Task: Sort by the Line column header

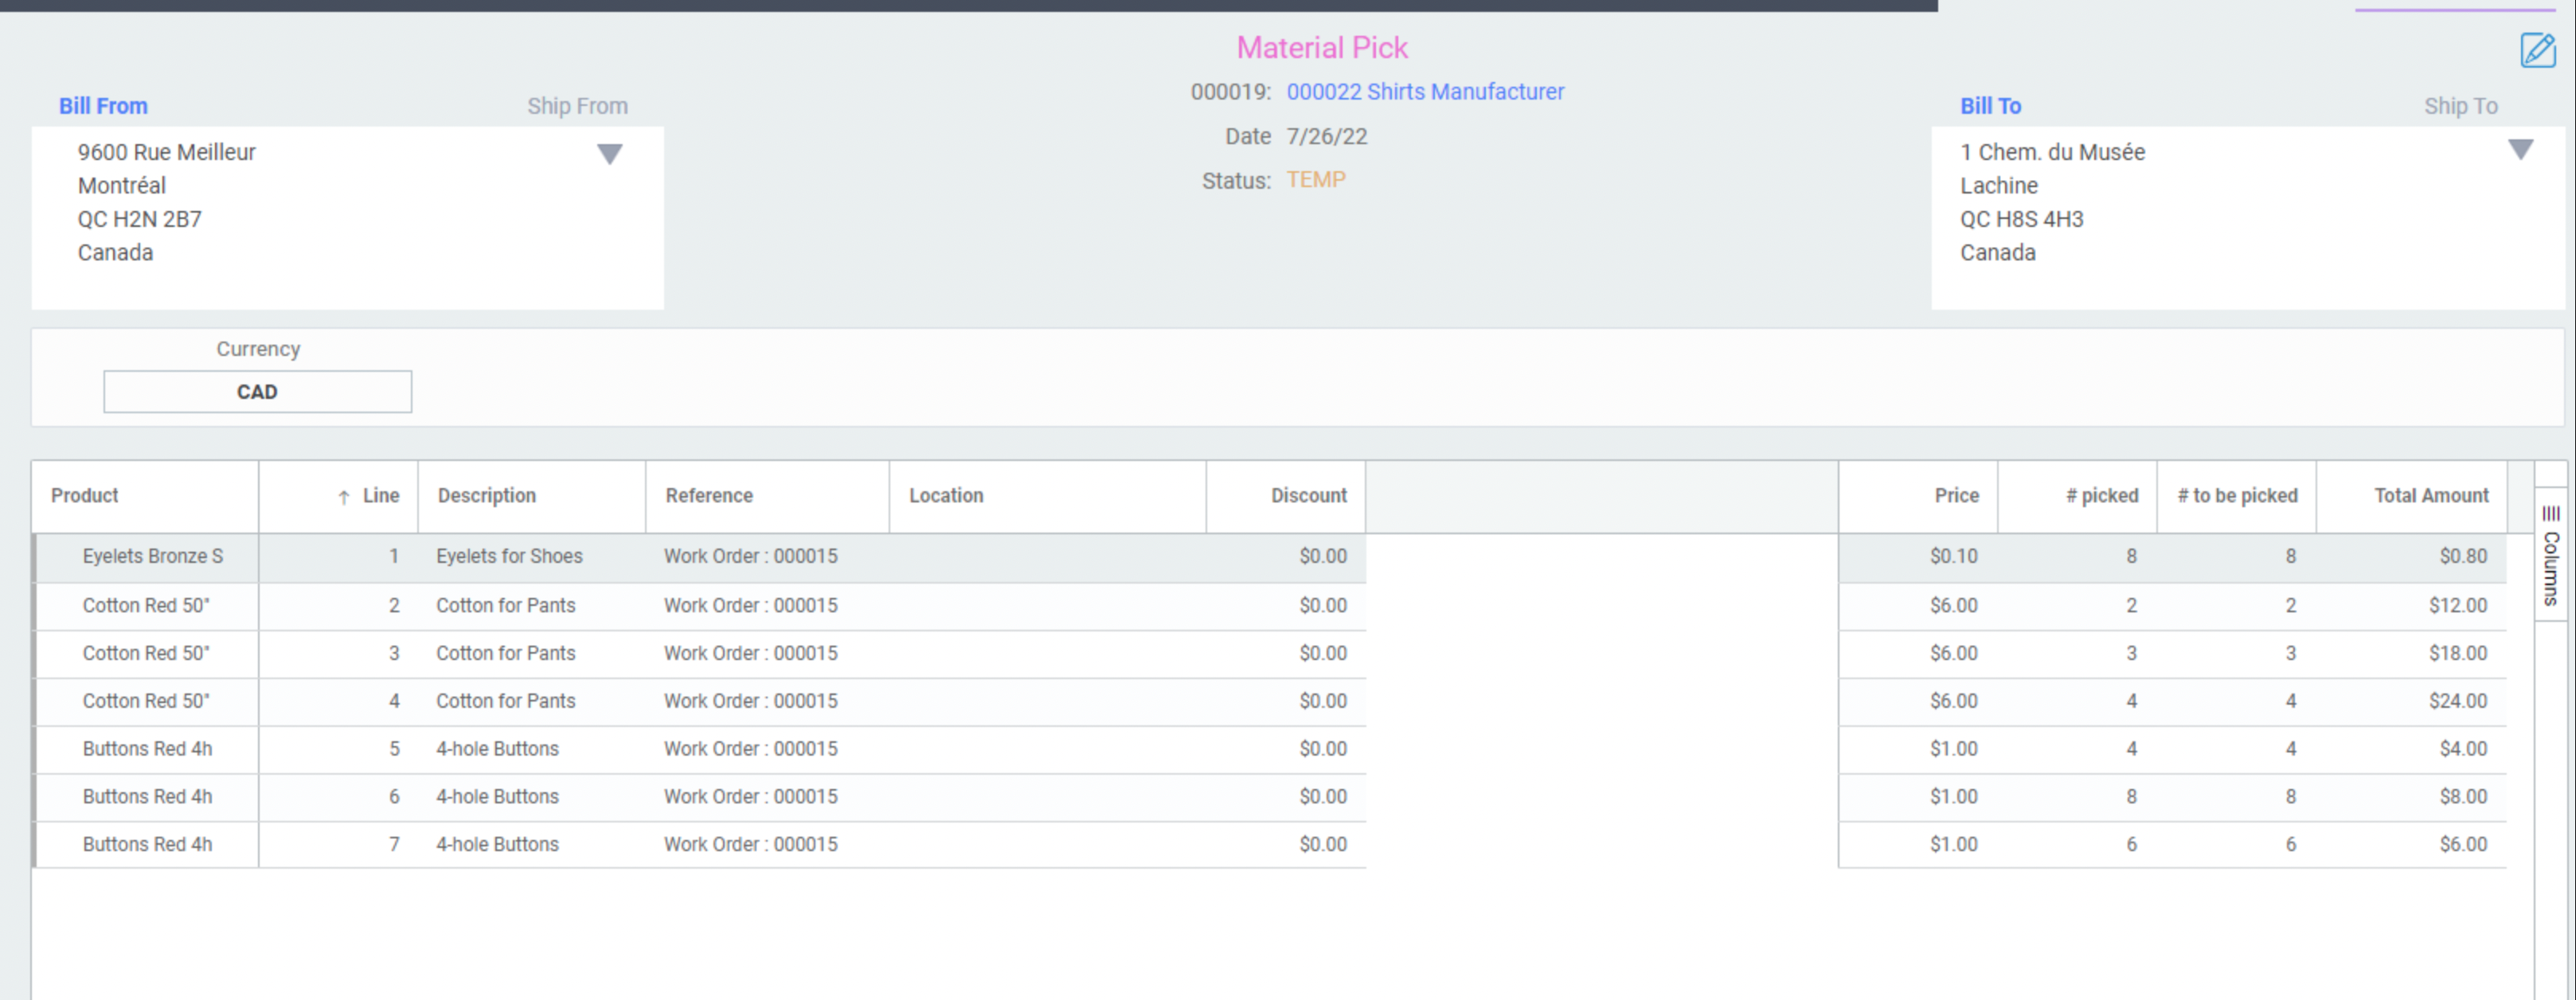Action: [379, 496]
